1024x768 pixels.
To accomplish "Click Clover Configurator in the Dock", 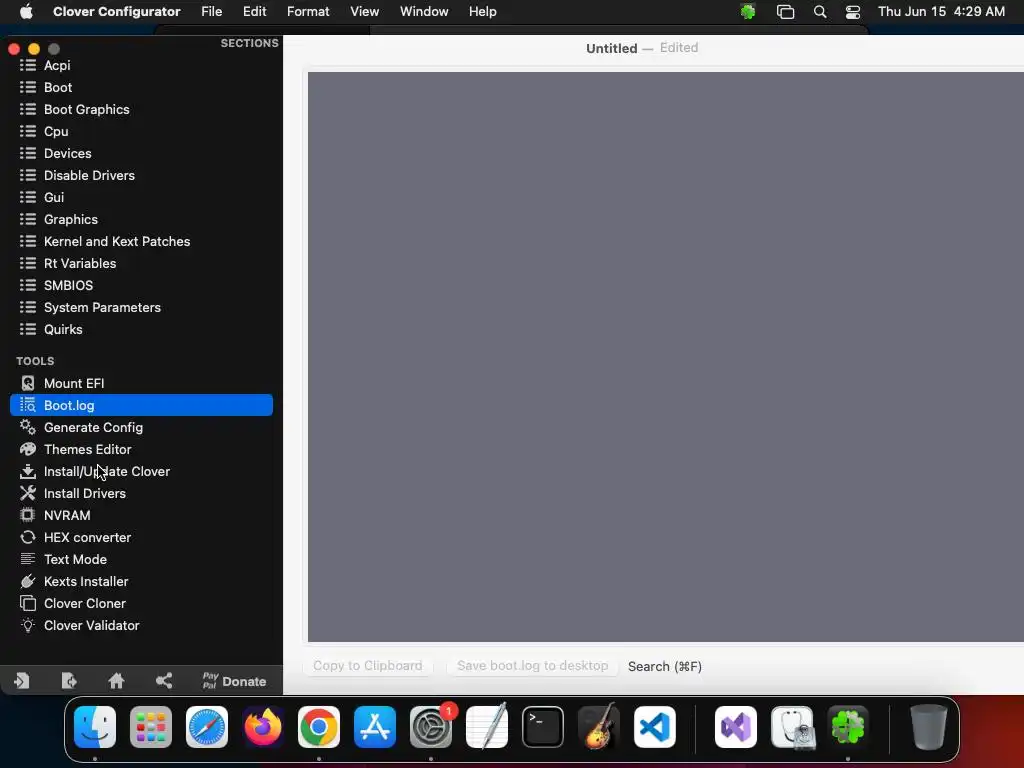I will pyautogui.click(x=848, y=727).
